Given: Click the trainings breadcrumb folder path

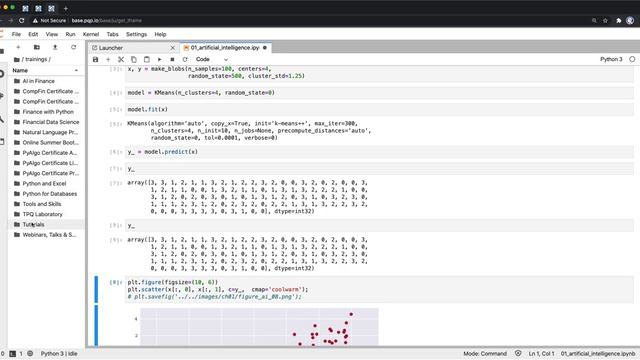Looking at the screenshot, I should (36, 59).
